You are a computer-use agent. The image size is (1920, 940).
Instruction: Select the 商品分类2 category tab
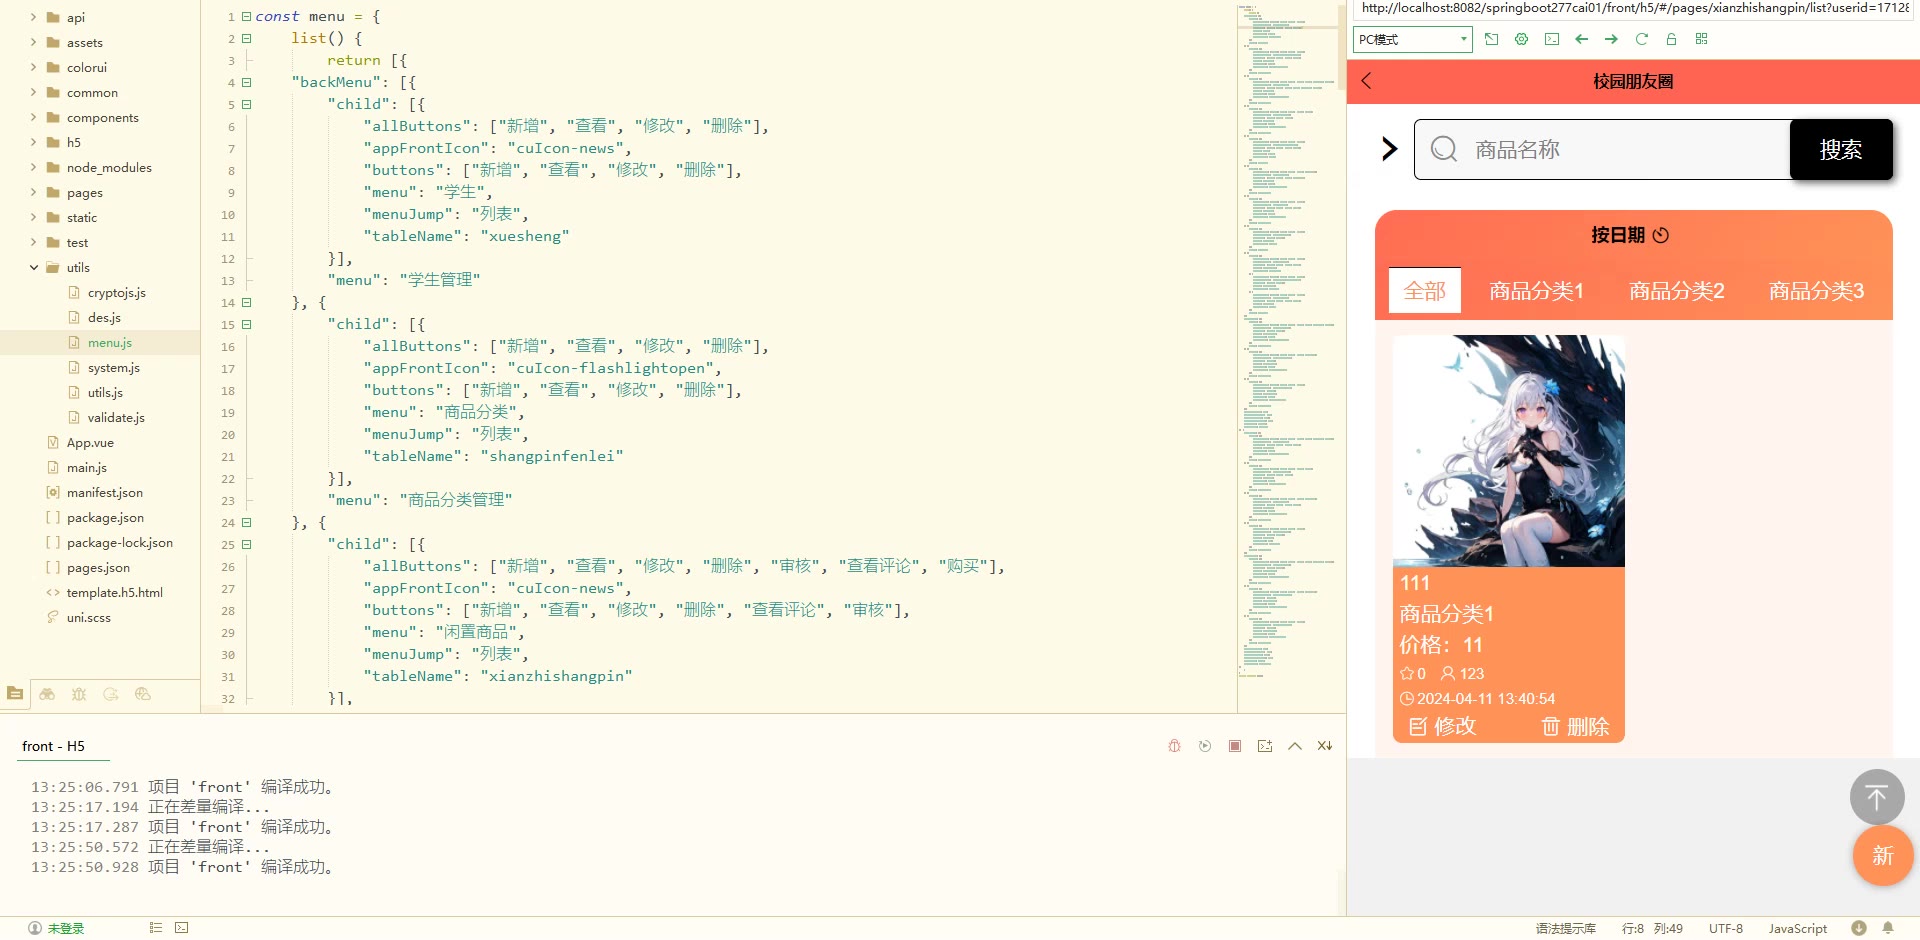[1676, 291]
